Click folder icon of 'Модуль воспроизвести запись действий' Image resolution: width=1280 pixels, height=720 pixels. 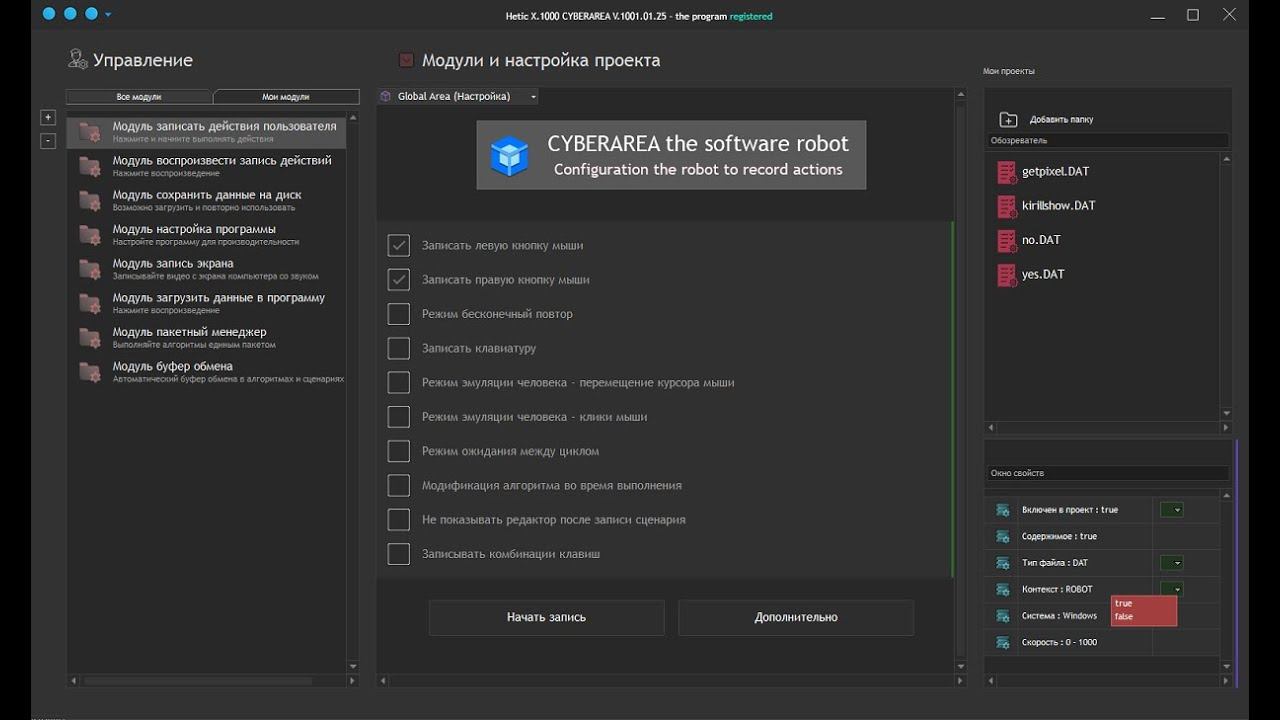pyautogui.click(x=90, y=166)
